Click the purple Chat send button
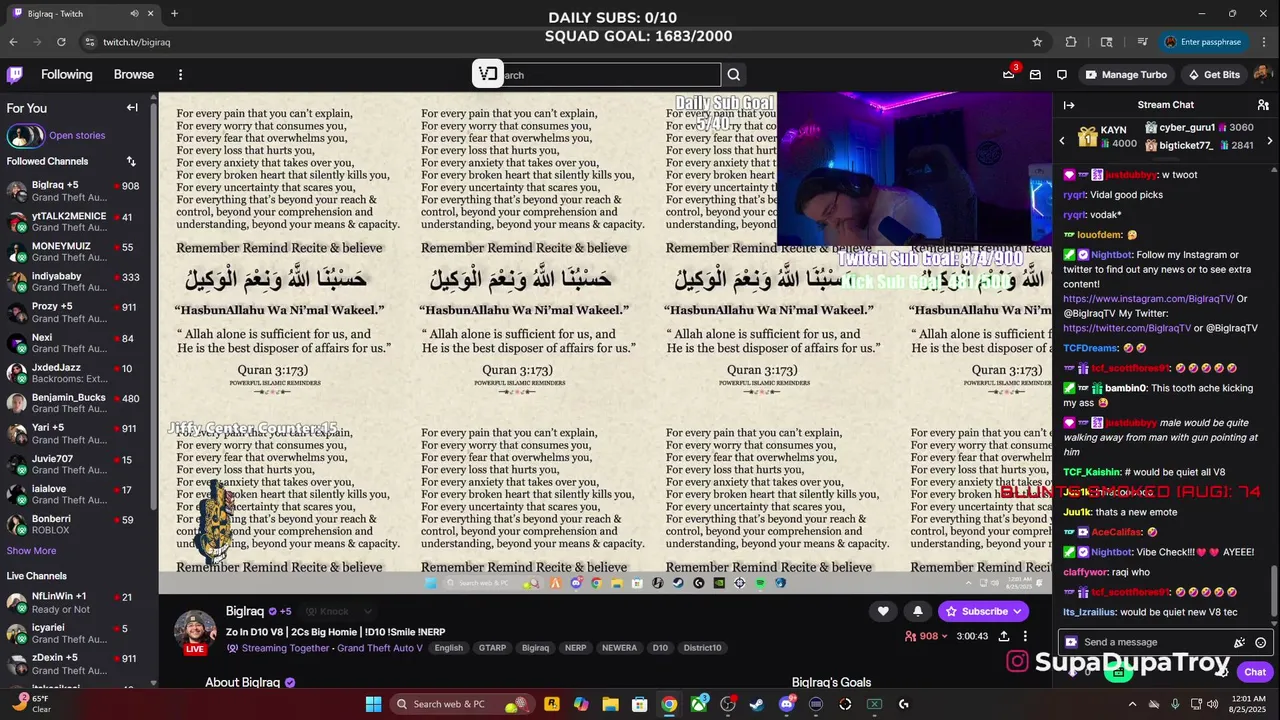 [x=1254, y=672]
